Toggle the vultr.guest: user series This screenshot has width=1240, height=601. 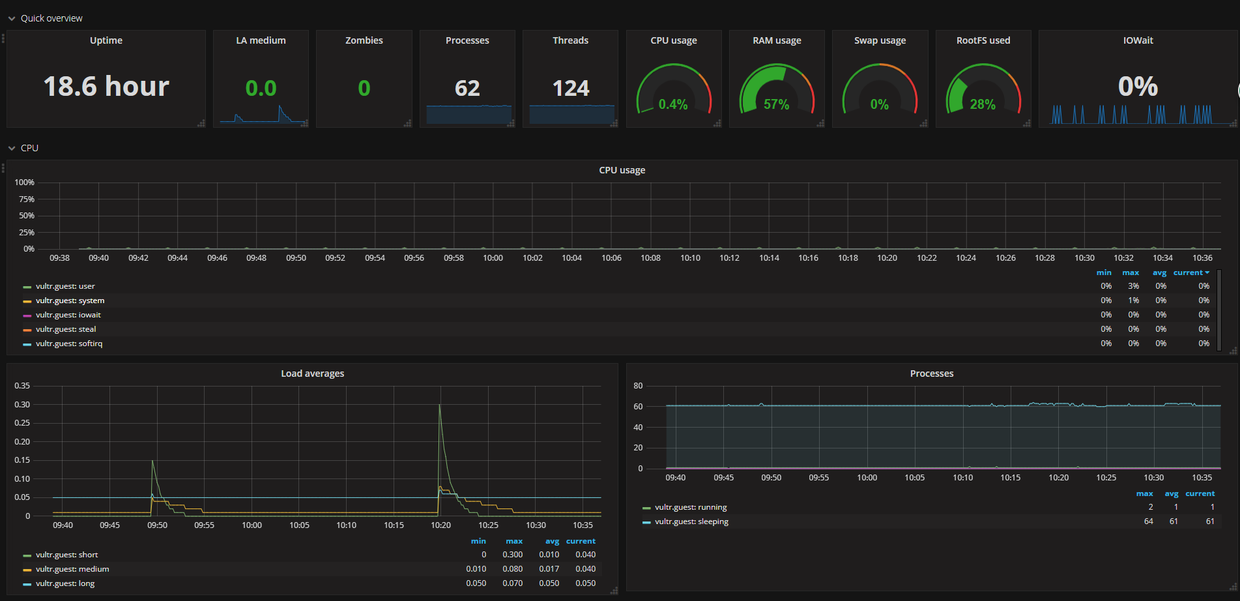pyautogui.click(x=64, y=286)
